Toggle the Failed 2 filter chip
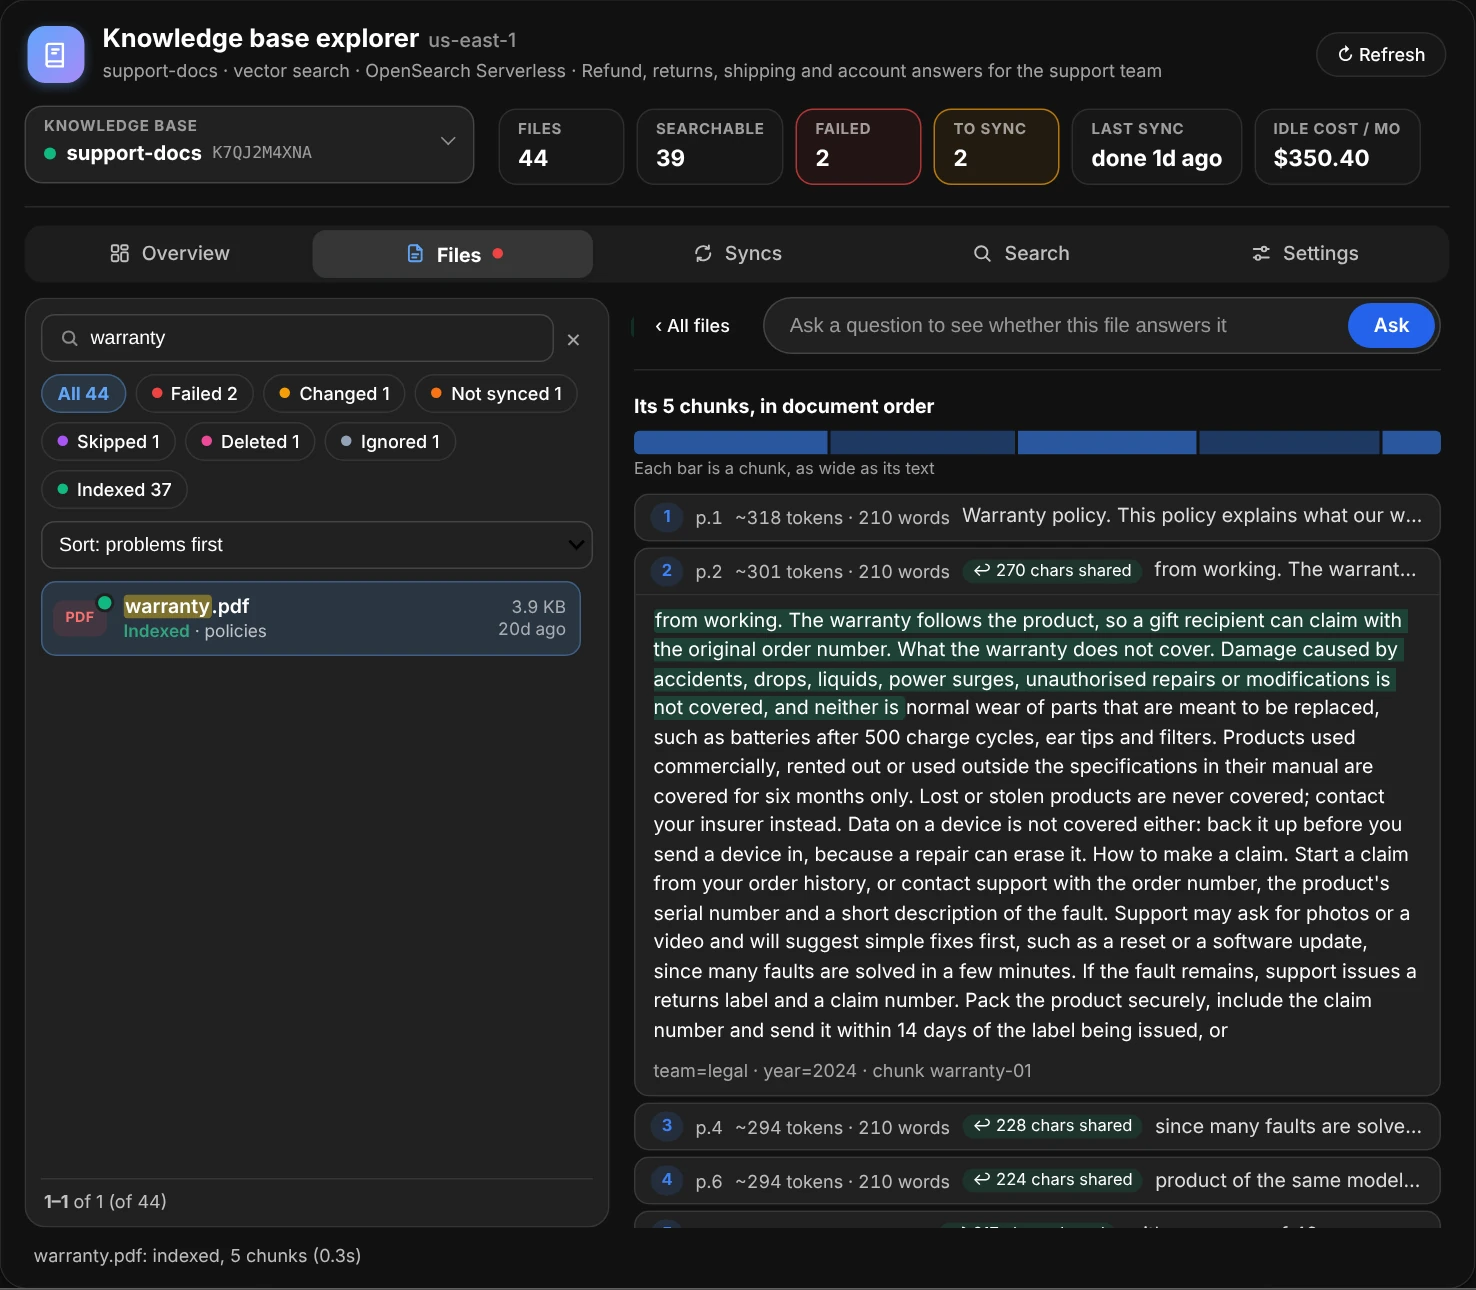Viewport: 1476px width, 1290px height. (x=194, y=394)
